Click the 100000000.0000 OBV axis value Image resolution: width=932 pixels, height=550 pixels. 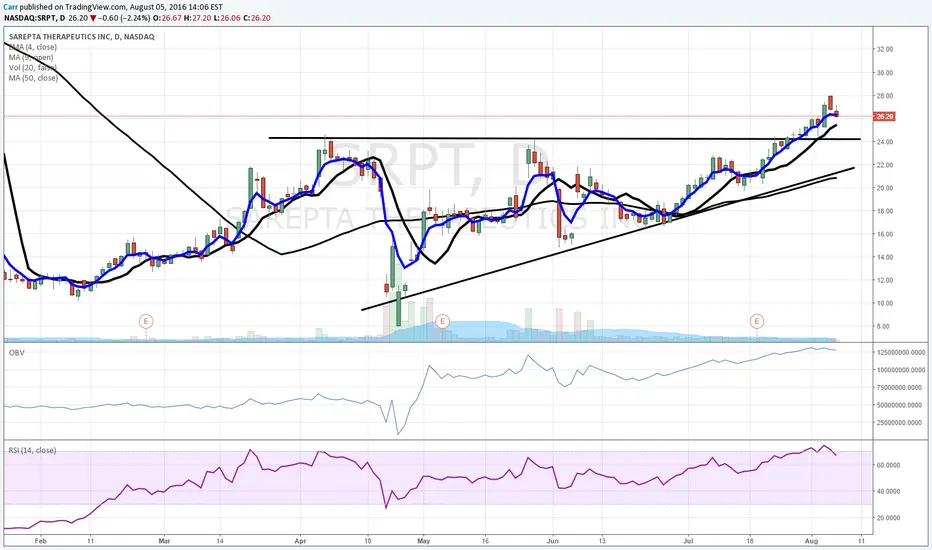click(x=901, y=370)
